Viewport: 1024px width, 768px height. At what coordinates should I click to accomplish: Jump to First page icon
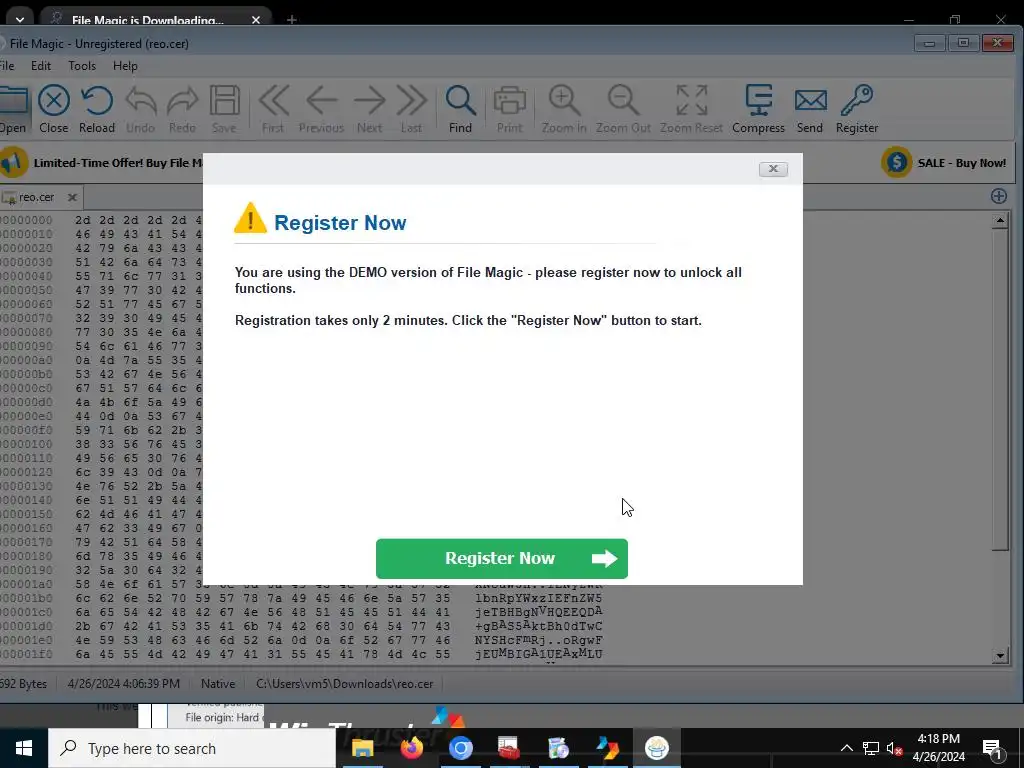273,109
